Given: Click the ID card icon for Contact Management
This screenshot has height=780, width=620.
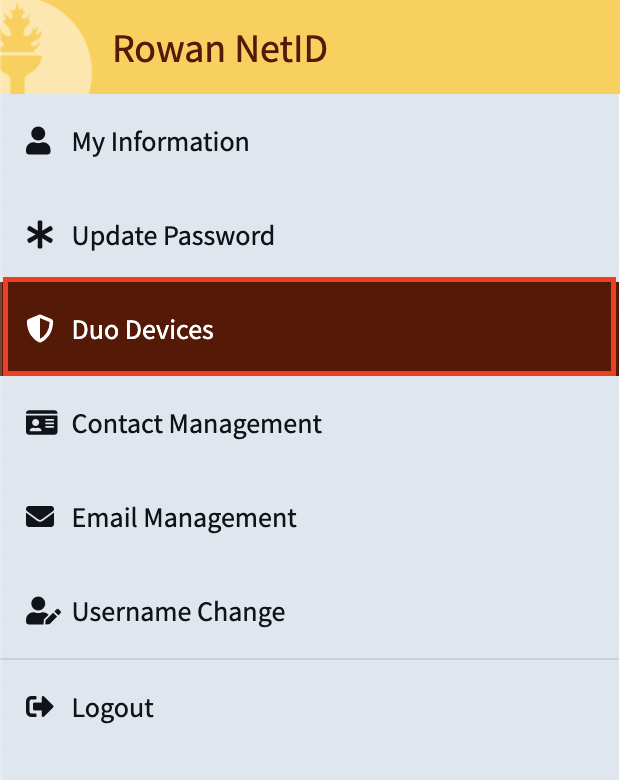Looking at the screenshot, I should (39, 423).
